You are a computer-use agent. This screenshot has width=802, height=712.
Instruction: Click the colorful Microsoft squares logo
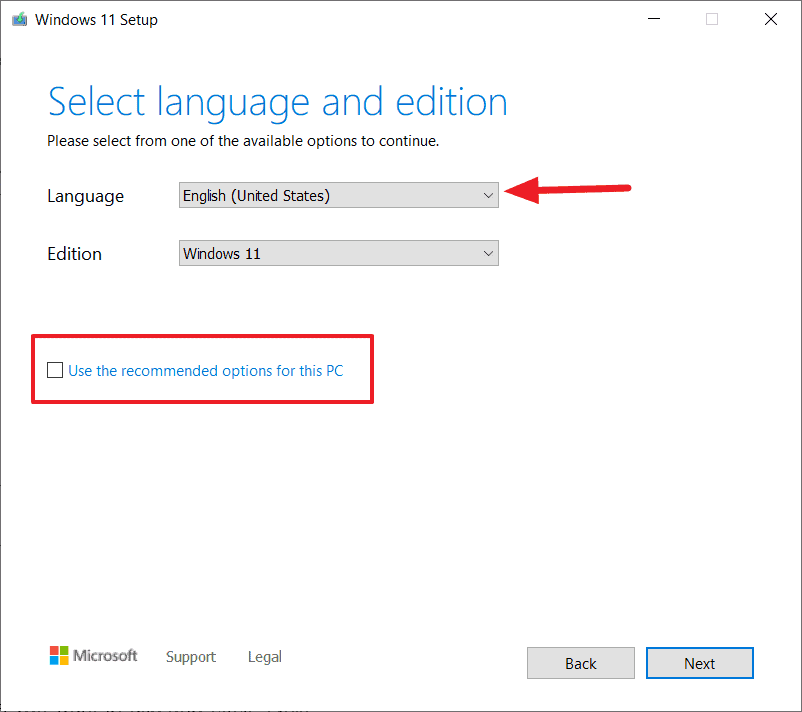coord(57,656)
